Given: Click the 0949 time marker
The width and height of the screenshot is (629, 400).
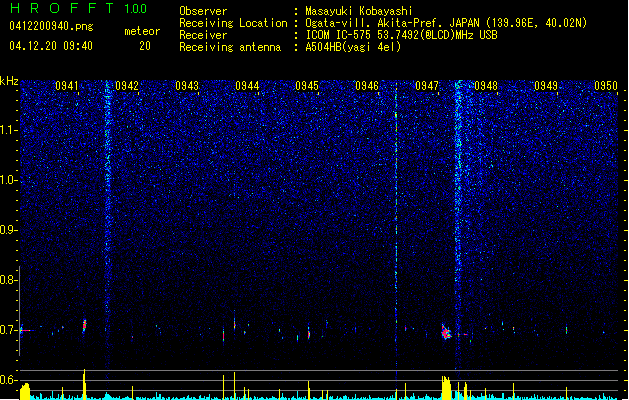Looking at the screenshot, I should tap(546, 86).
